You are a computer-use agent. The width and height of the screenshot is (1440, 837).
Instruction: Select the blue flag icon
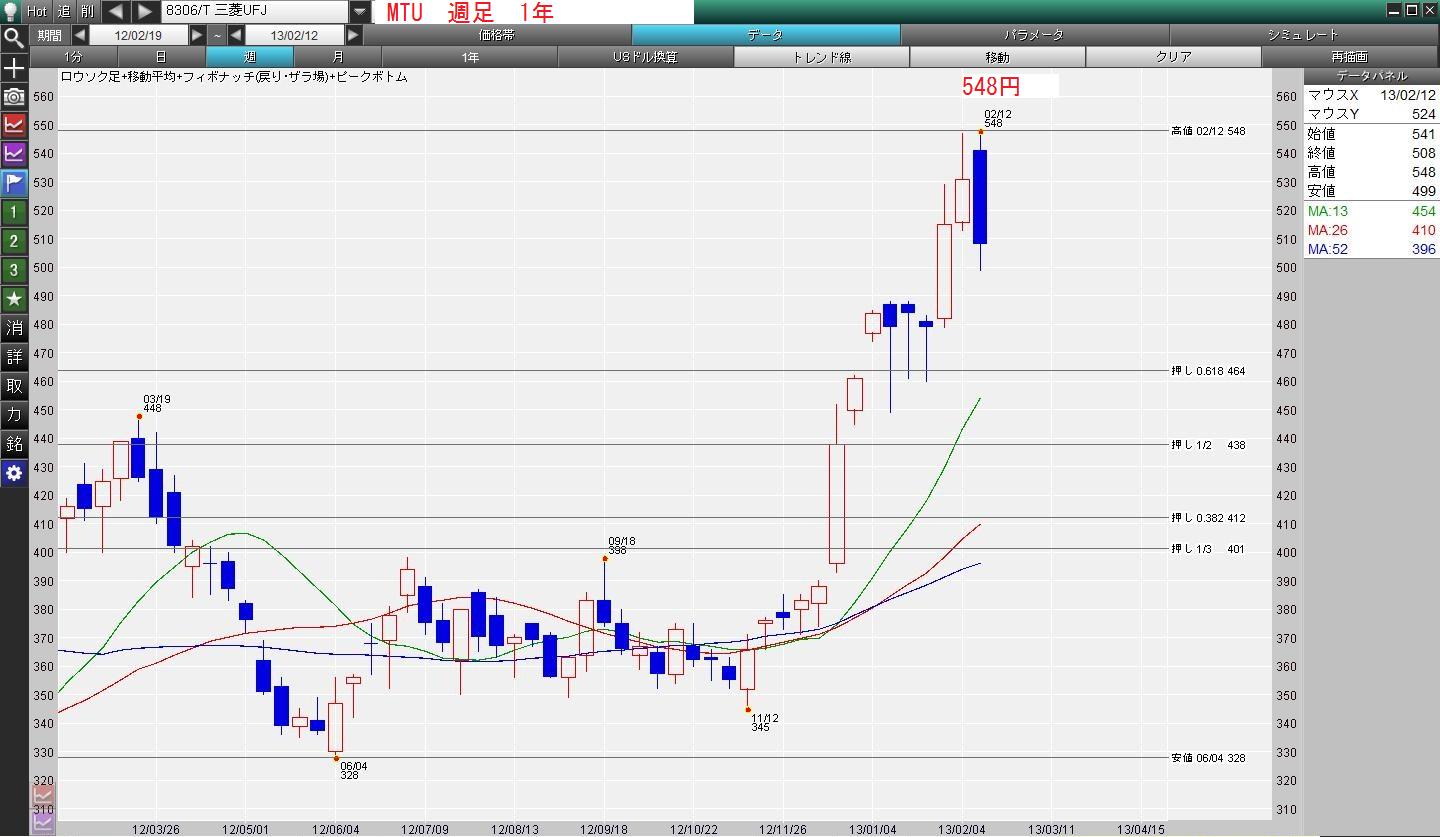pyautogui.click(x=14, y=183)
